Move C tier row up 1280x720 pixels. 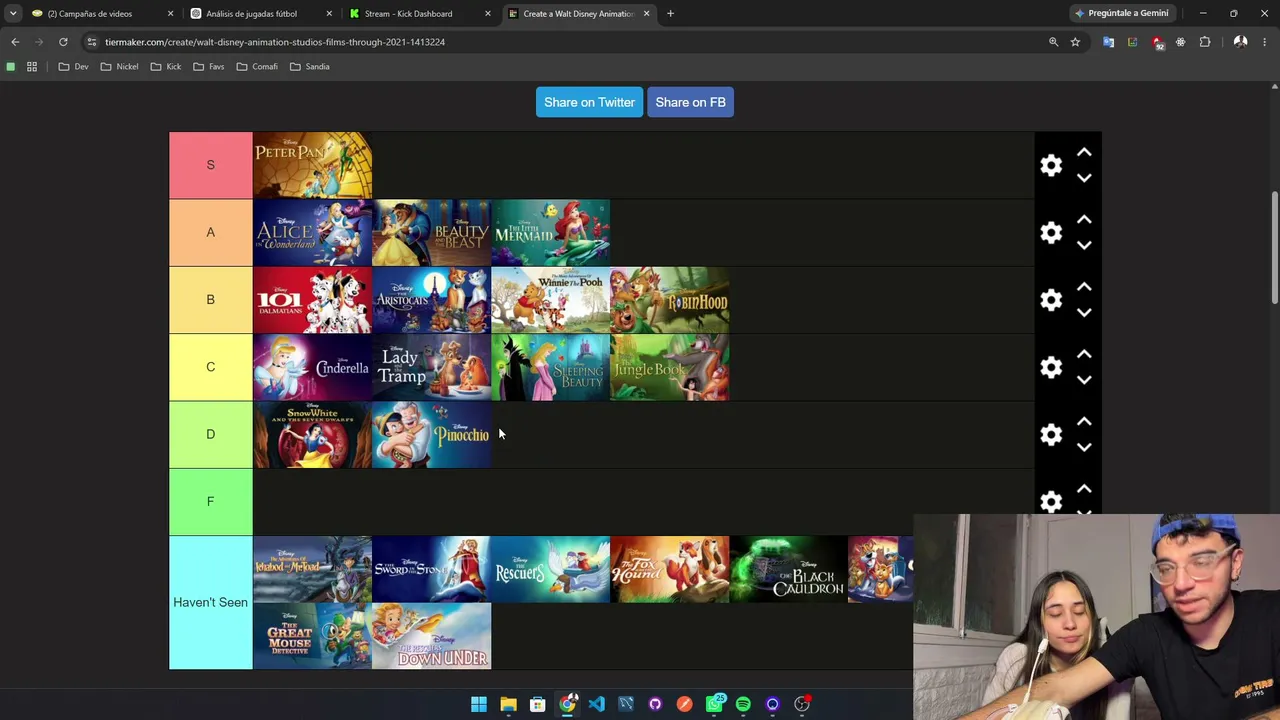[x=1084, y=354]
